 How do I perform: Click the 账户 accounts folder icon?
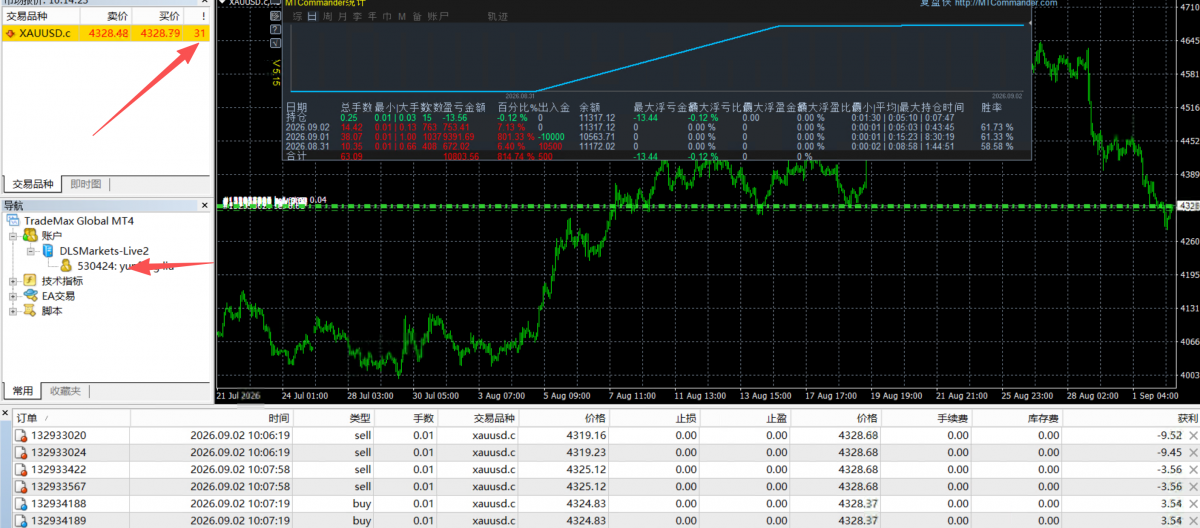point(30,235)
